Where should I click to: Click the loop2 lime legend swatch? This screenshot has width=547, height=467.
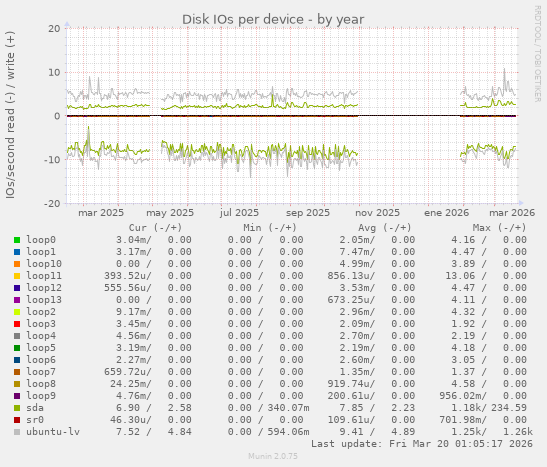17,312
